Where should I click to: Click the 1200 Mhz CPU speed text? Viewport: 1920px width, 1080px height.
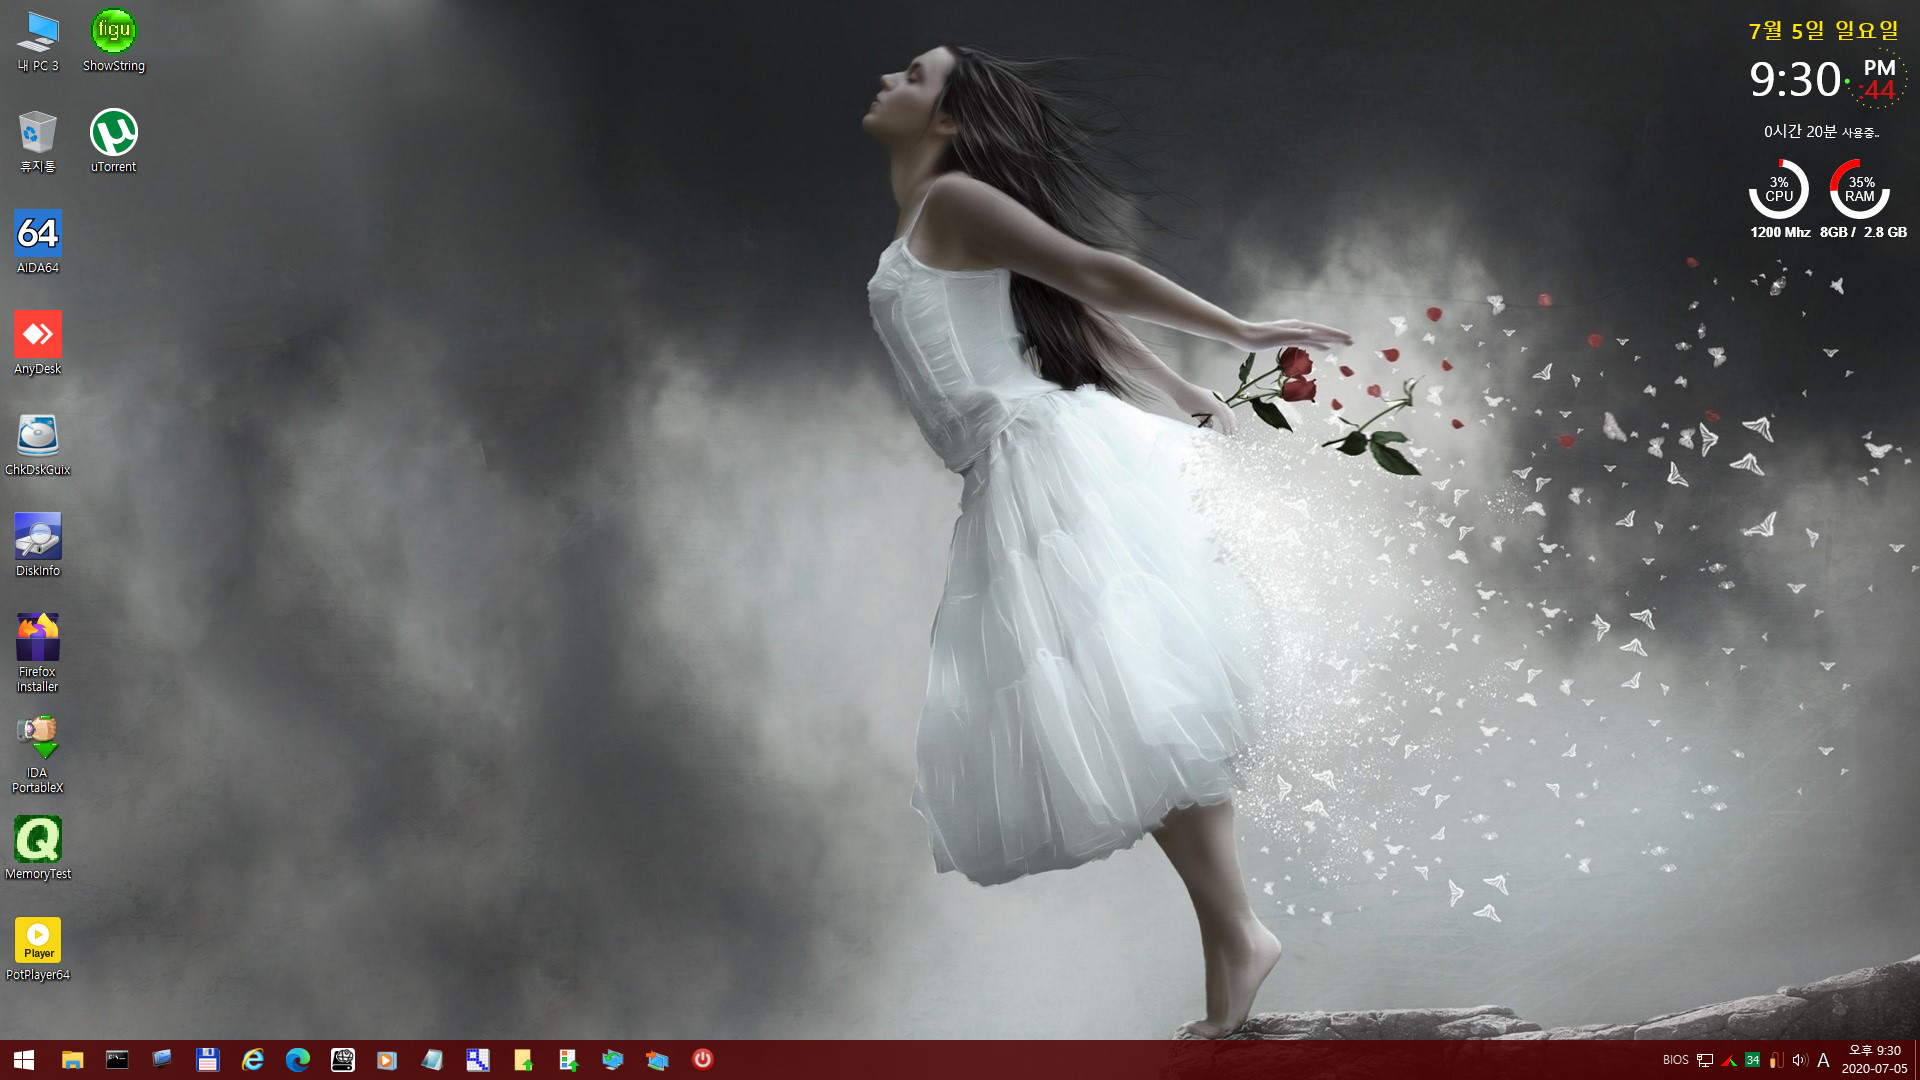pyautogui.click(x=1780, y=232)
